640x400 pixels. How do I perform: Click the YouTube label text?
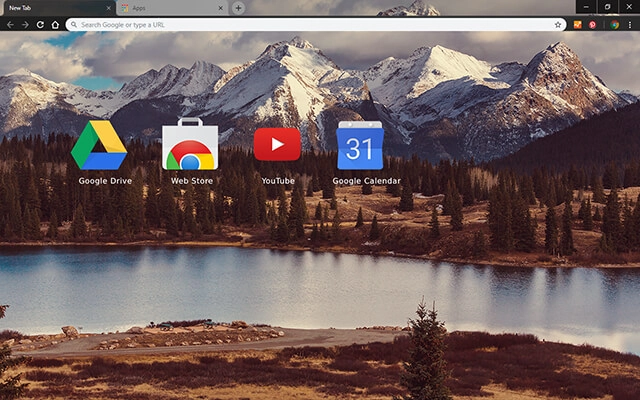(278, 181)
